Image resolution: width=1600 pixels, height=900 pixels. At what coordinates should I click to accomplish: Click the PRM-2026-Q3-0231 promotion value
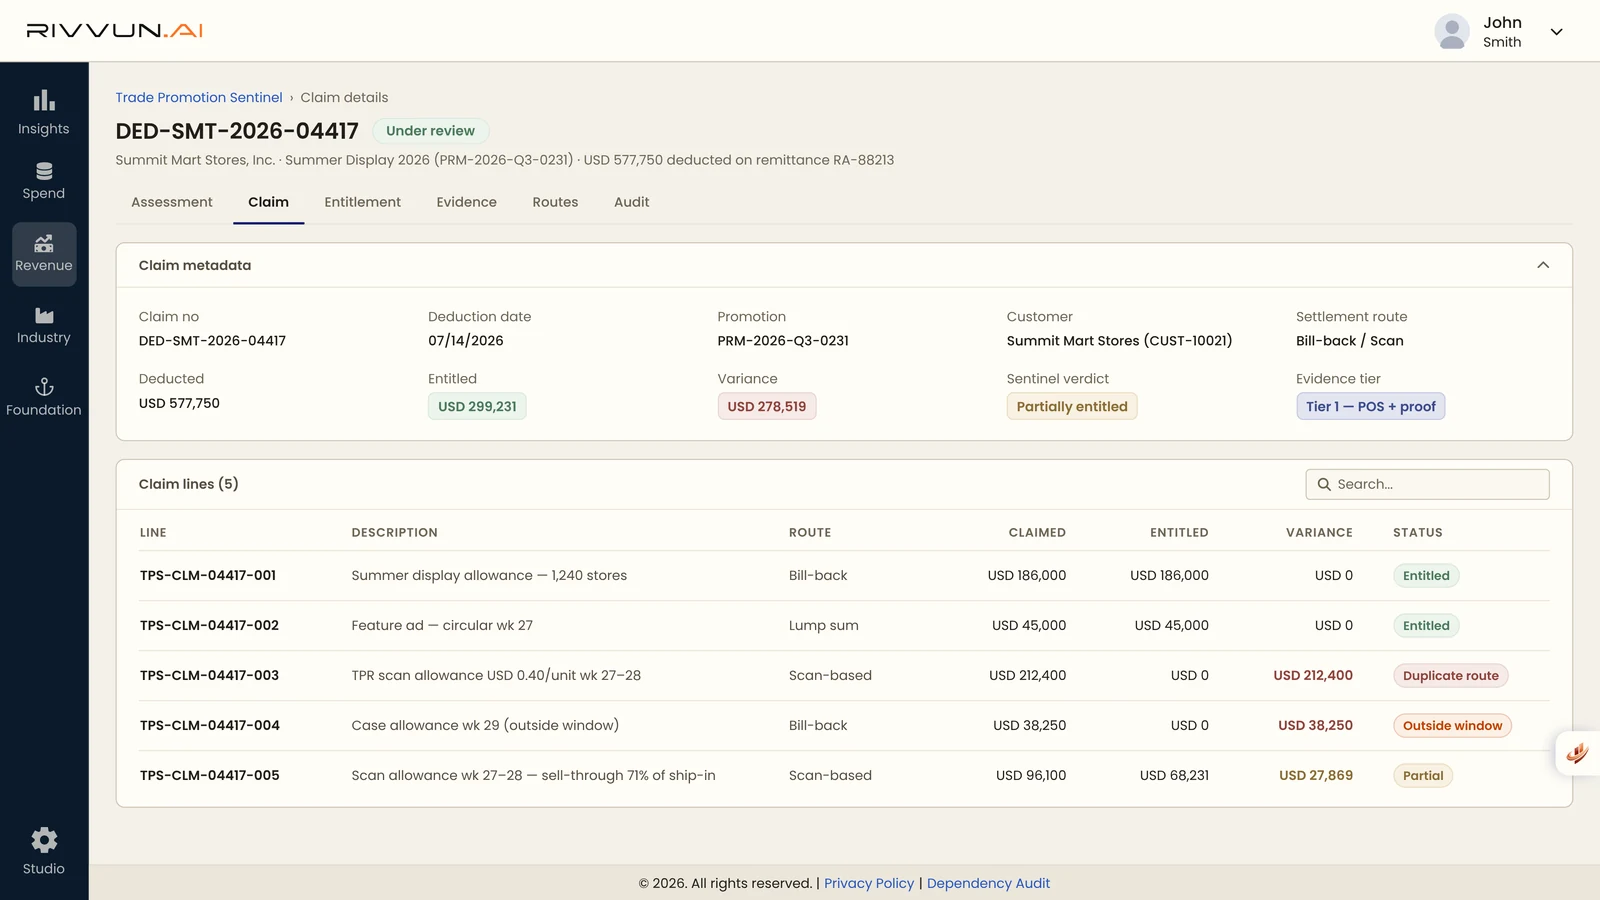pyautogui.click(x=783, y=341)
